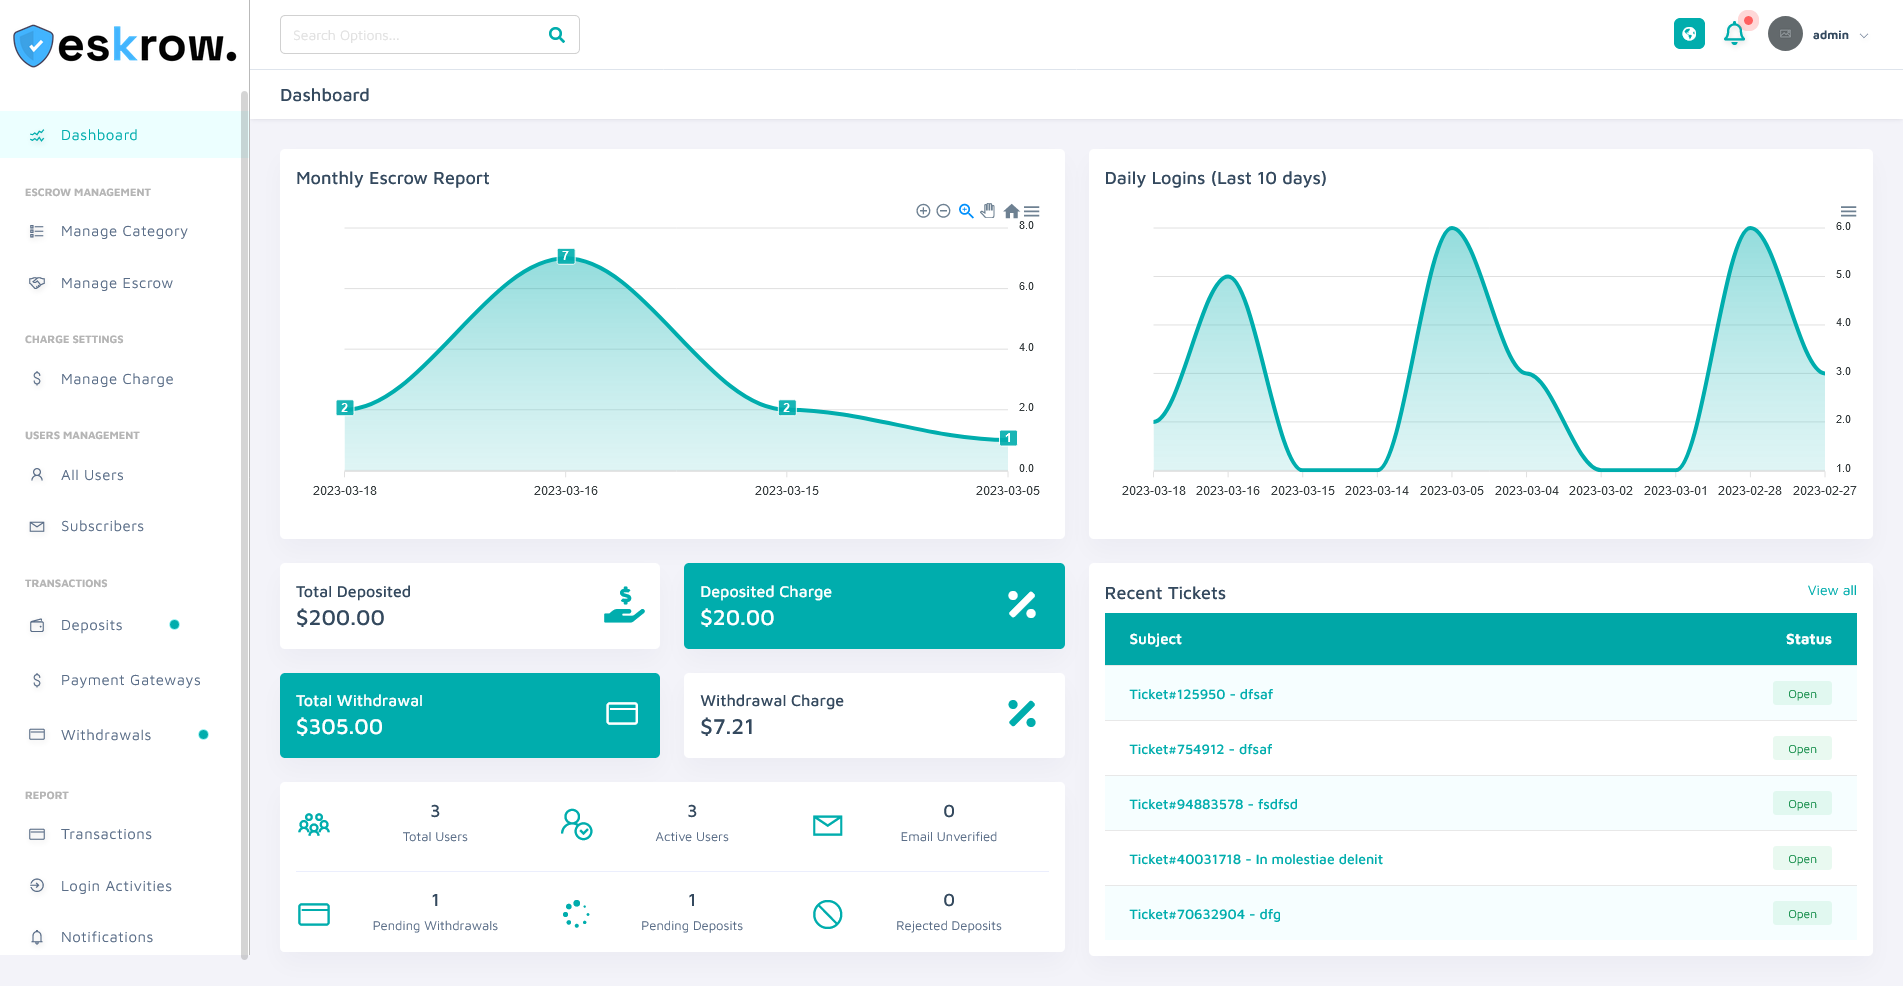Go to Payment Gateways menu item
The width and height of the screenshot is (1903, 986).
point(130,680)
